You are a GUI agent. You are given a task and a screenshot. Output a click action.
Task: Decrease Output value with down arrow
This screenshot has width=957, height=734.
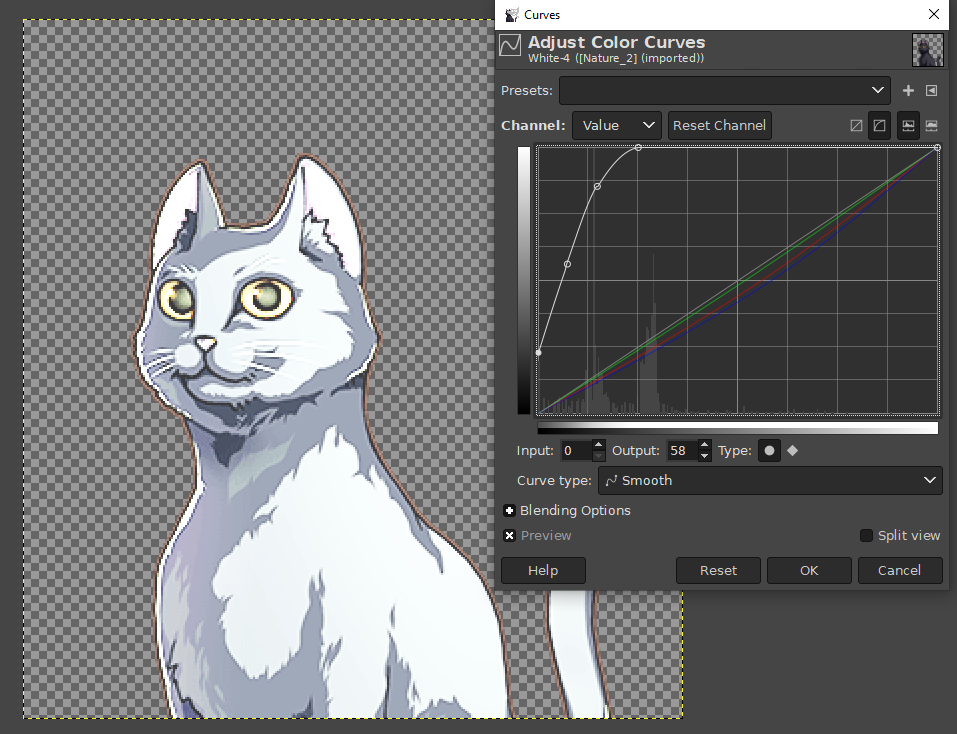(704, 456)
